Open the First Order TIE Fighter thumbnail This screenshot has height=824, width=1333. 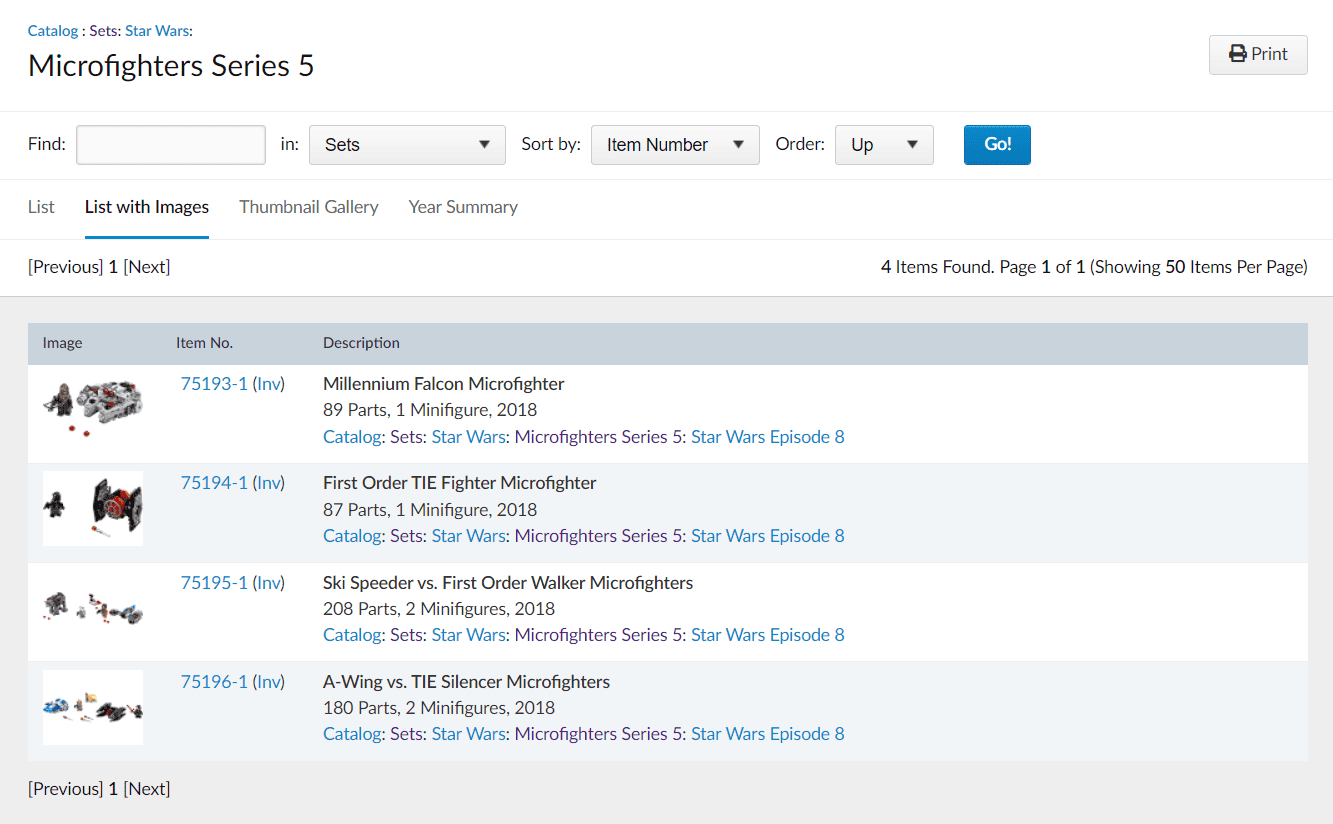tap(93, 508)
